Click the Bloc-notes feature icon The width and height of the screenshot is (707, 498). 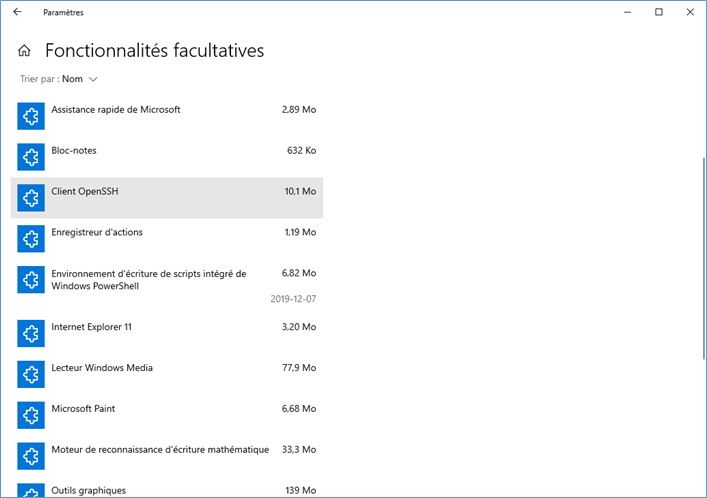coord(32,157)
